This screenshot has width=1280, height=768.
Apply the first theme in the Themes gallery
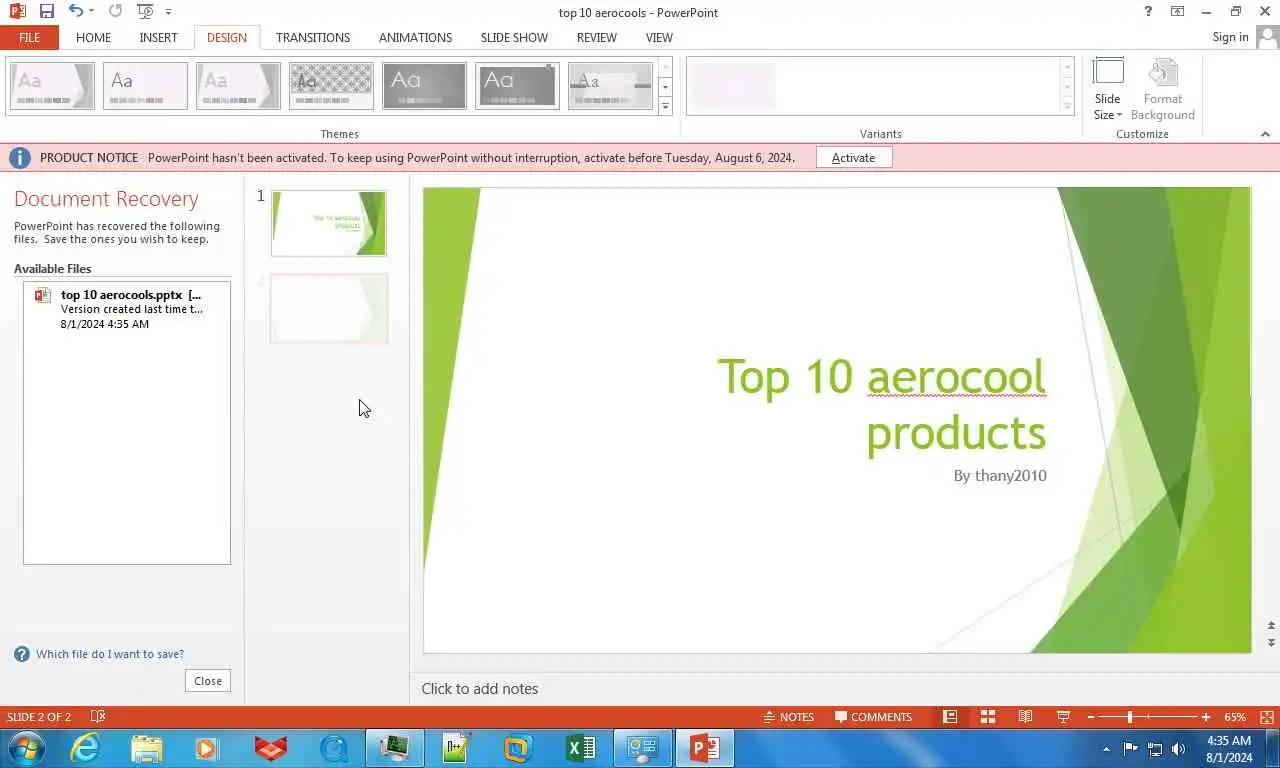click(x=52, y=86)
